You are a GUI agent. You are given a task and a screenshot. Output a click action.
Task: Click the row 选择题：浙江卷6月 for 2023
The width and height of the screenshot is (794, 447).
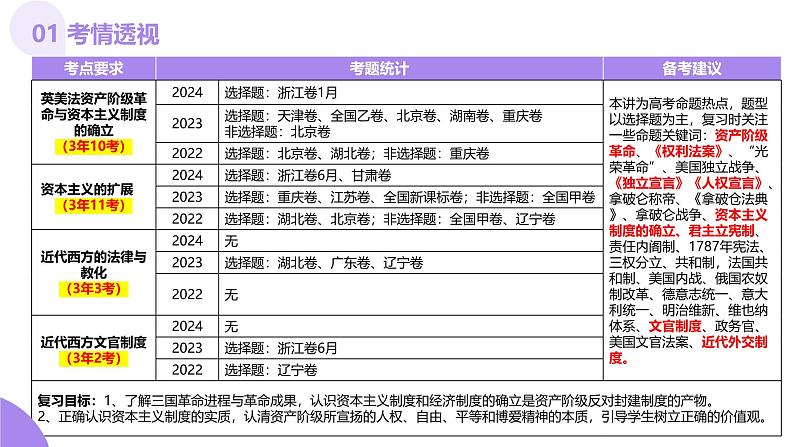tap(411, 348)
